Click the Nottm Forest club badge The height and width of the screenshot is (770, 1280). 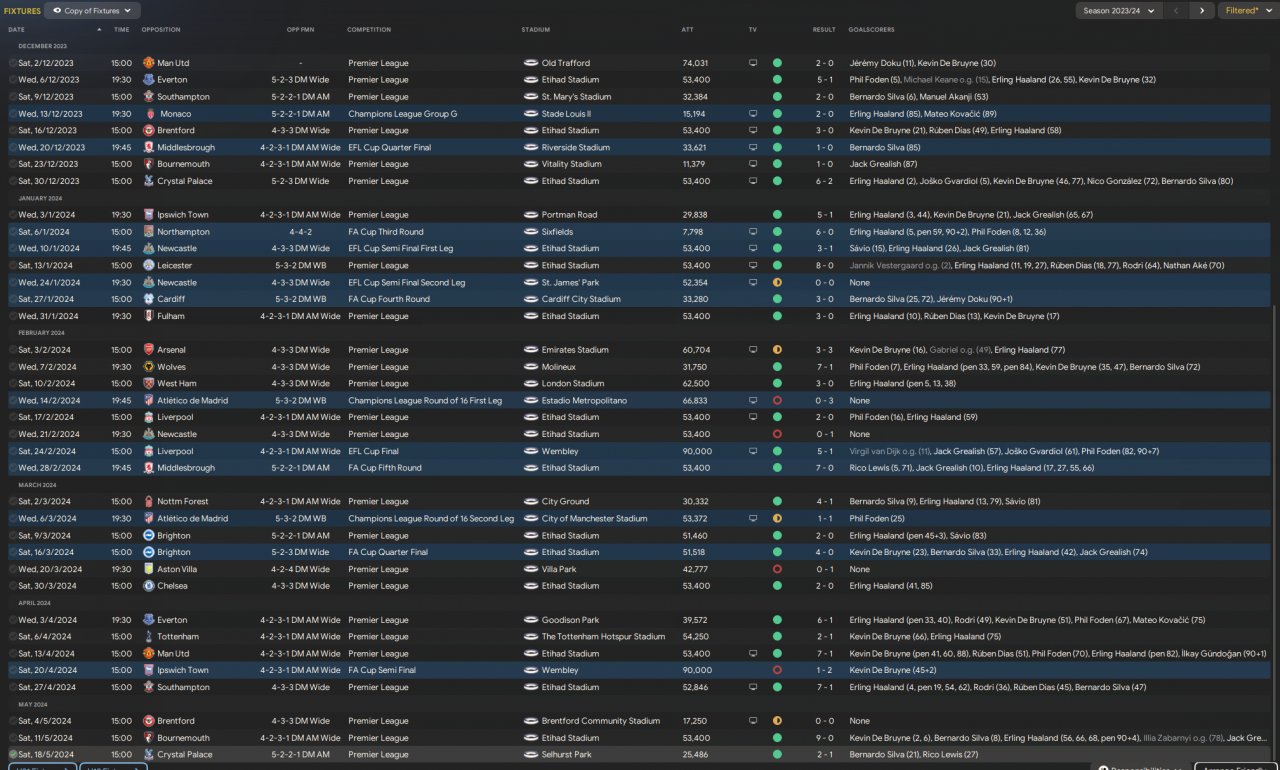coord(149,501)
